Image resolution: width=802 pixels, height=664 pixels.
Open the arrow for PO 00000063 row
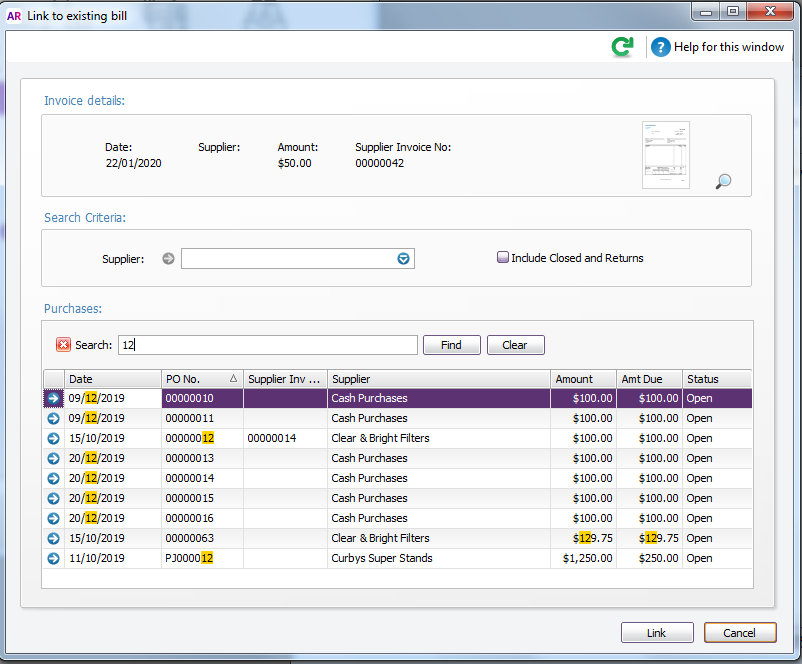pos(53,538)
